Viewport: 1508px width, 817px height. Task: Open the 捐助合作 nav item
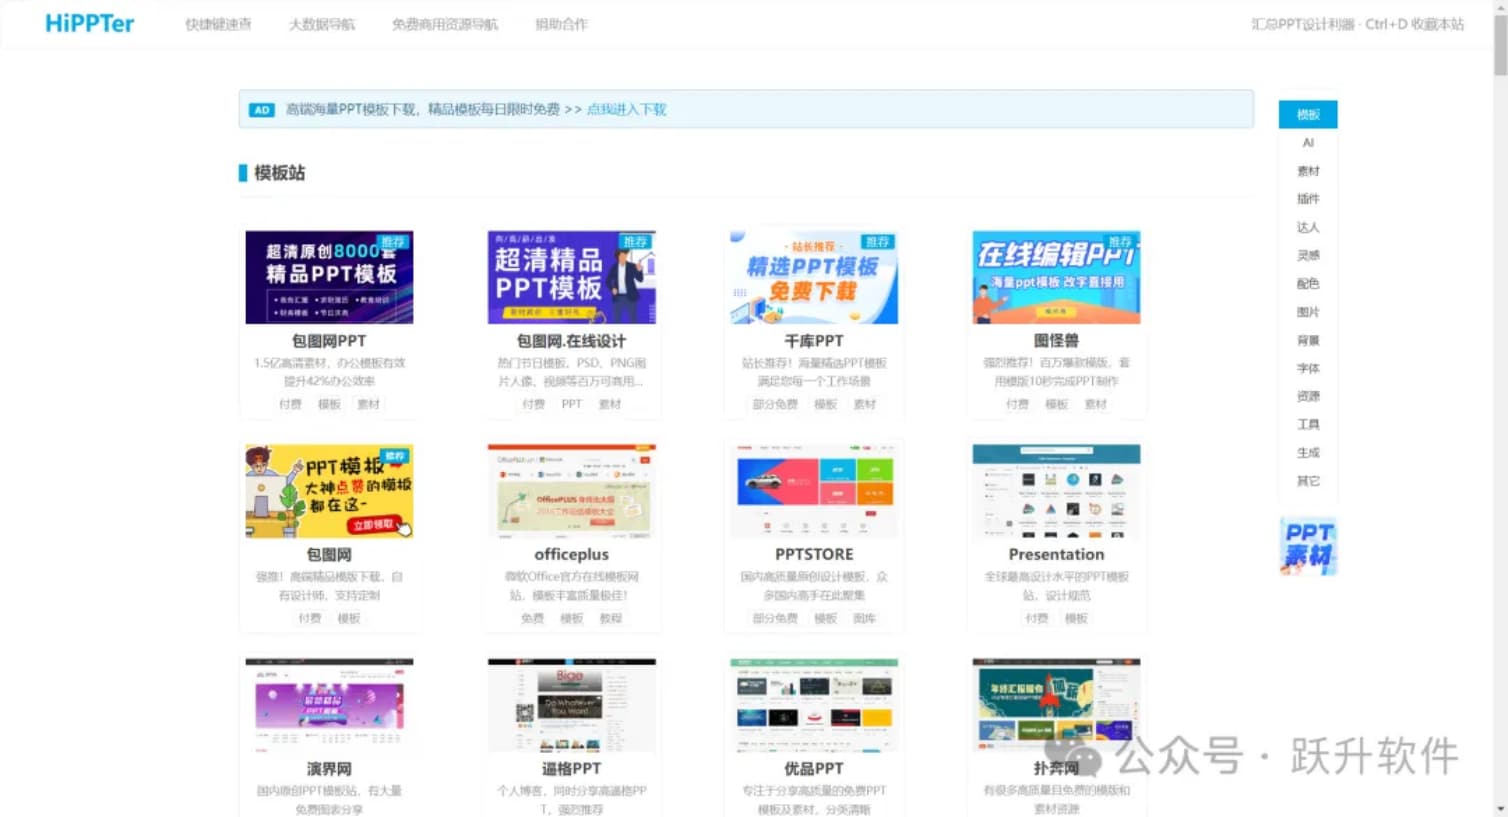coord(561,24)
